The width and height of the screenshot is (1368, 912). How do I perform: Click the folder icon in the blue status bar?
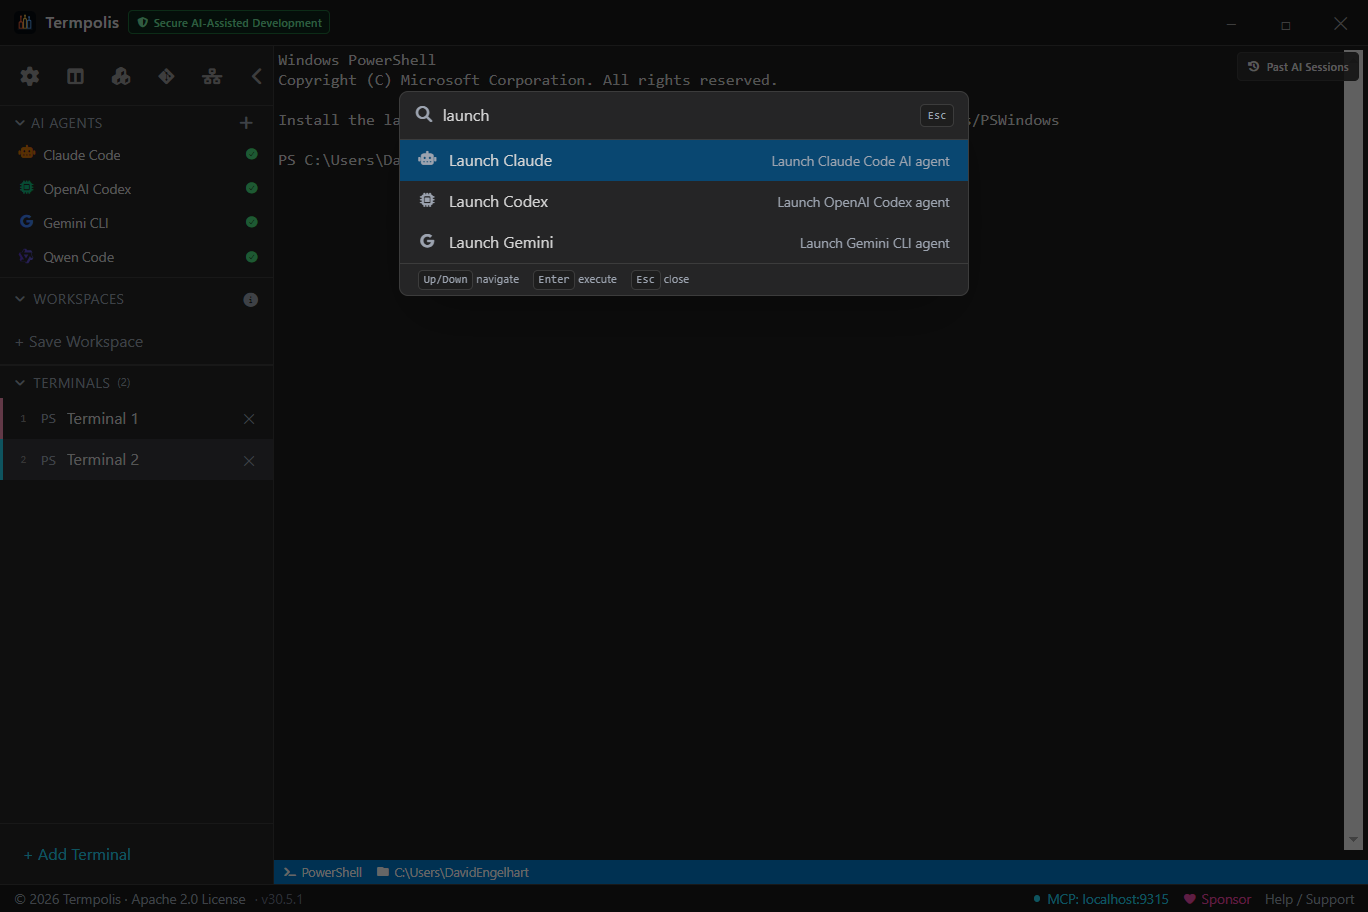pyautogui.click(x=383, y=872)
